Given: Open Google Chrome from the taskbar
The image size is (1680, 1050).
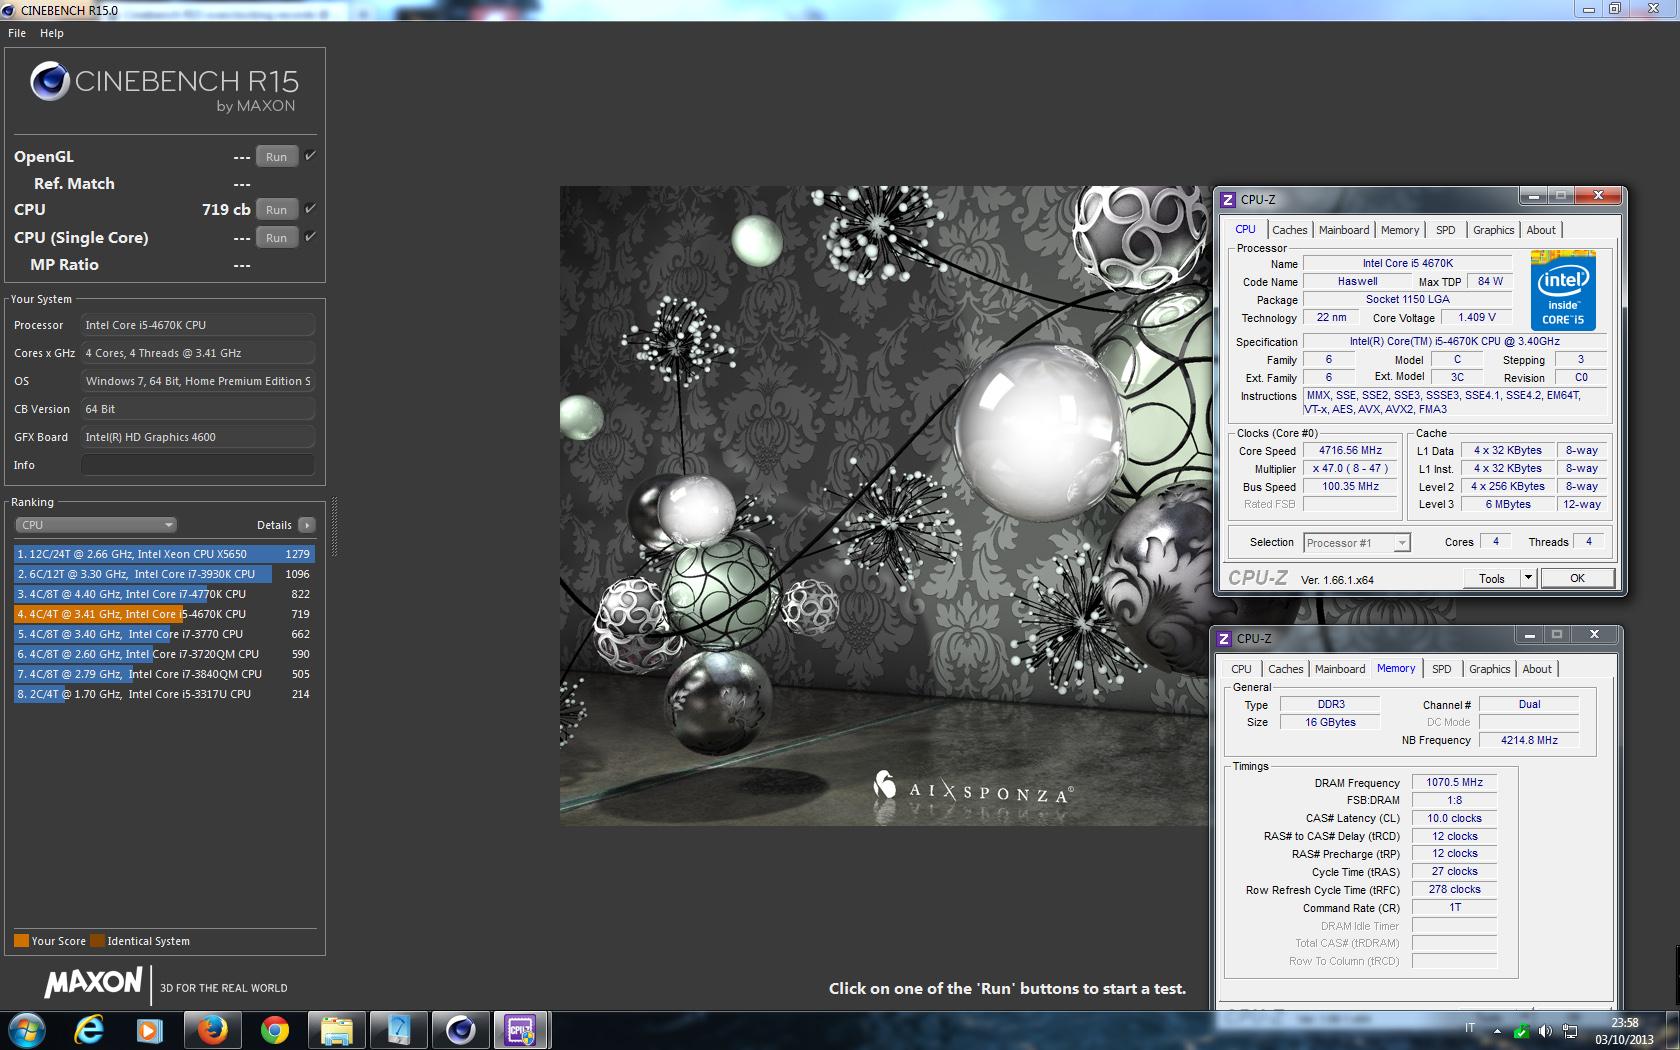Looking at the screenshot, I should [x=274, y=1030].
